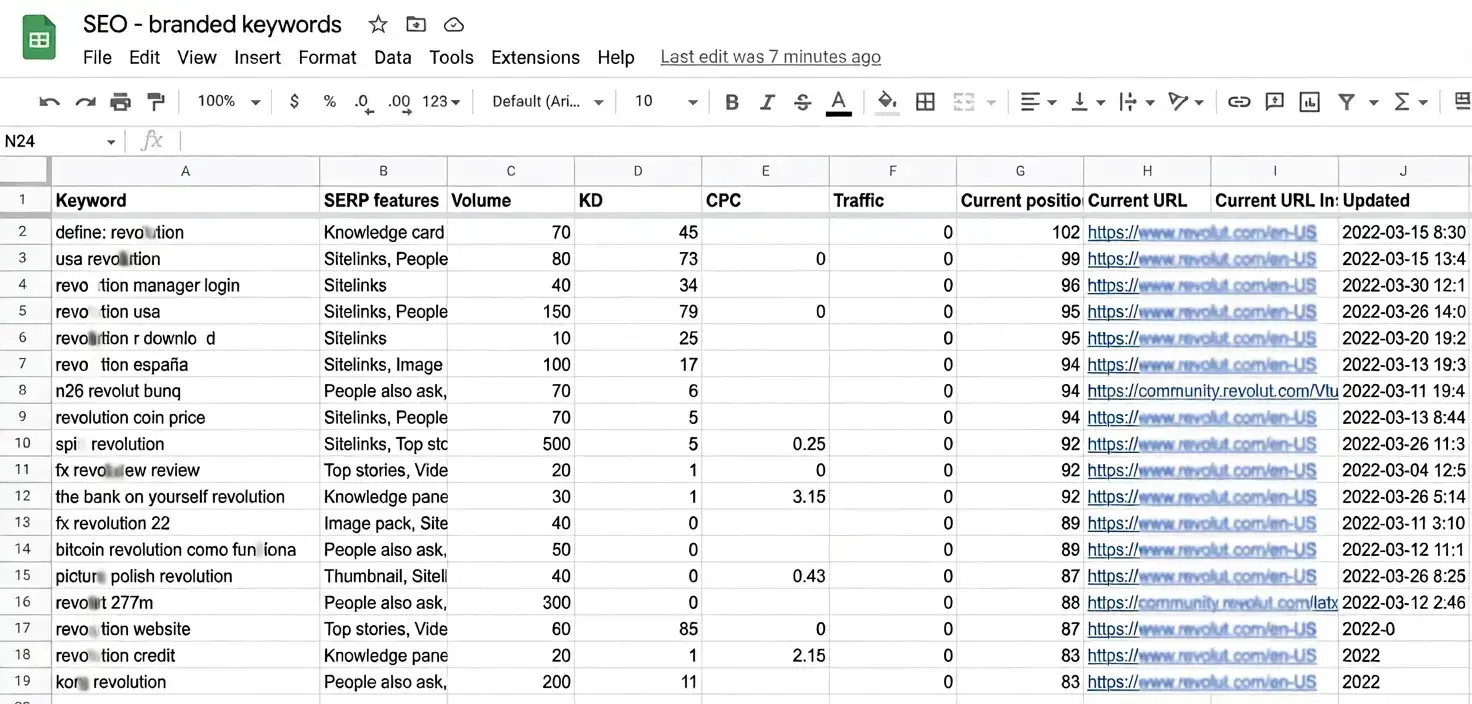
Task: Open the fill color picker
Action: point(887,102)
